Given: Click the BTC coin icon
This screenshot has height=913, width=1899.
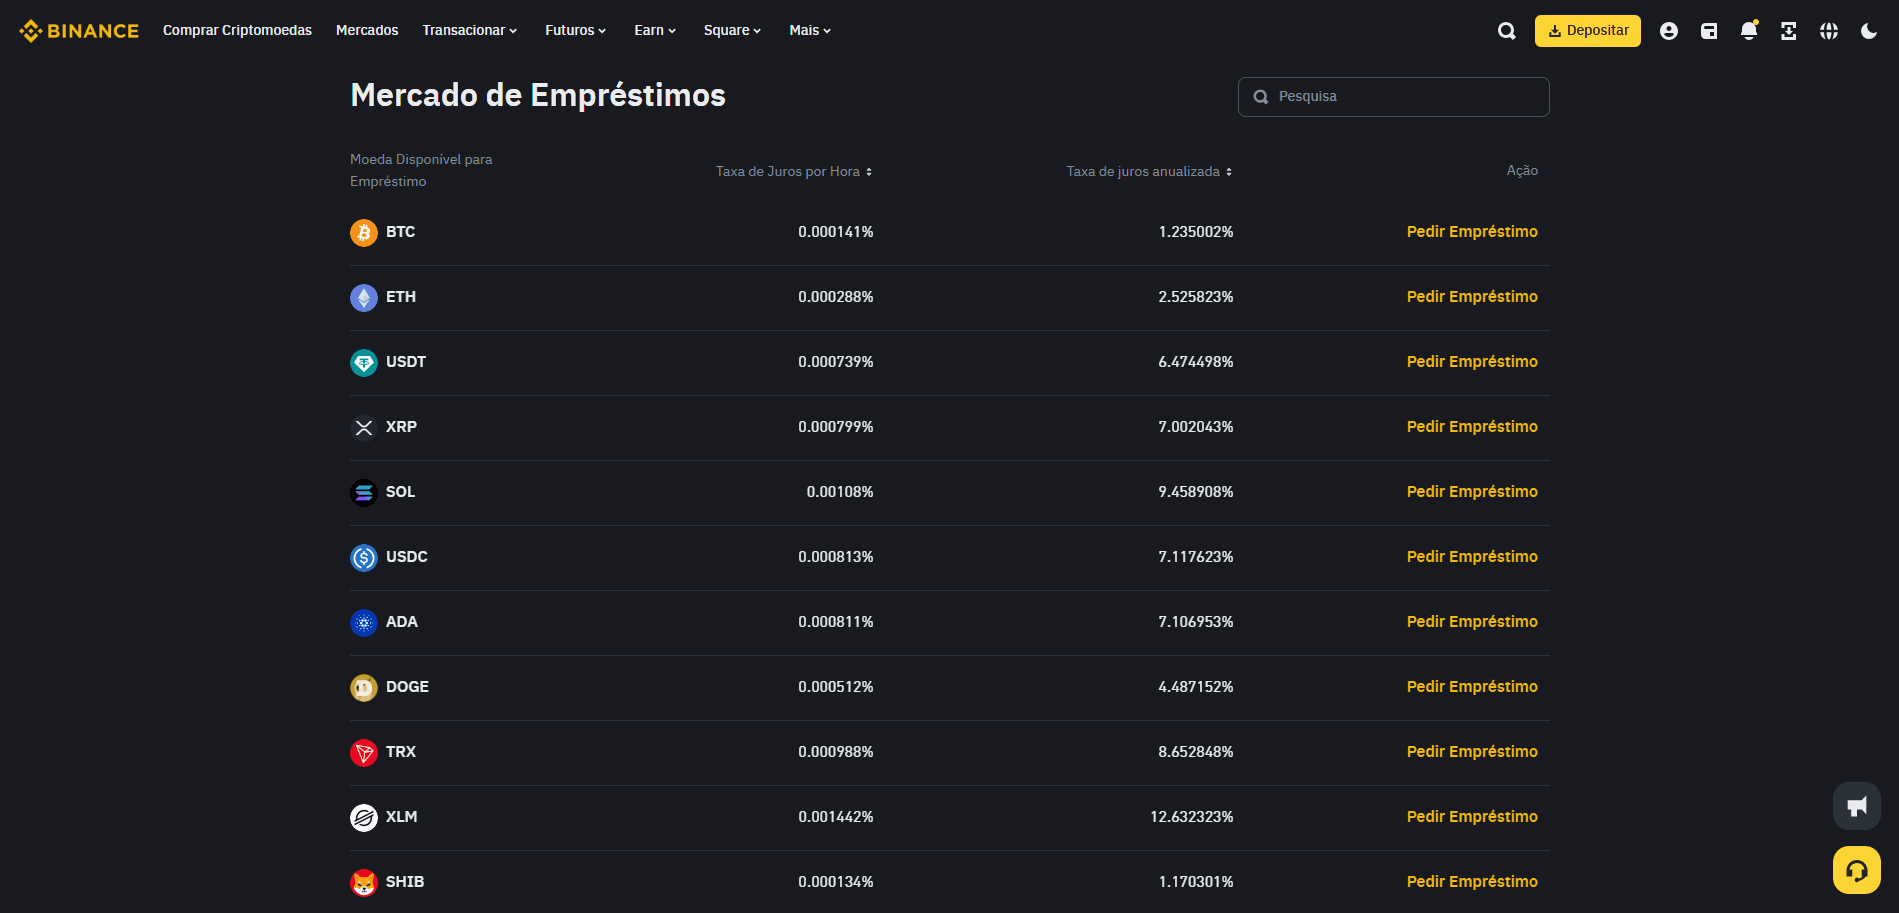Looking at the screenshot, I should point(364,232).
